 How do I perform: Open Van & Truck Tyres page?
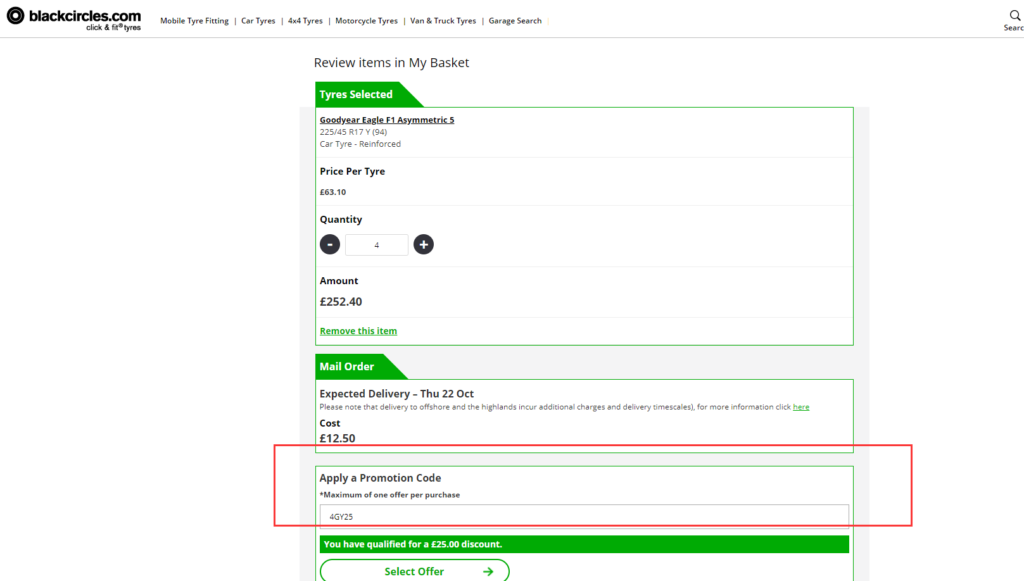443,21
